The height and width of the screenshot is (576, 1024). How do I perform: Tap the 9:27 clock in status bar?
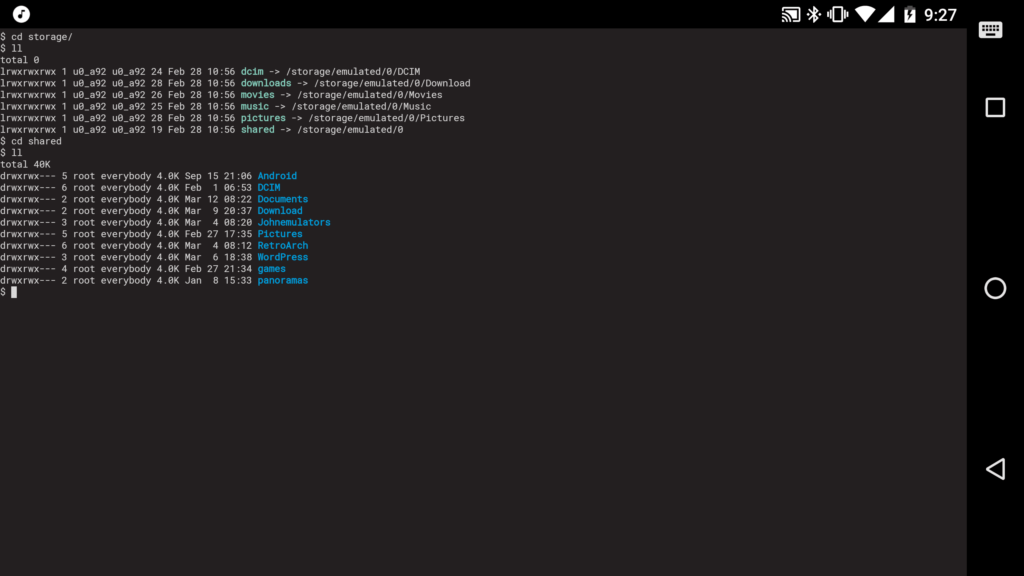(x=940, y=14)
